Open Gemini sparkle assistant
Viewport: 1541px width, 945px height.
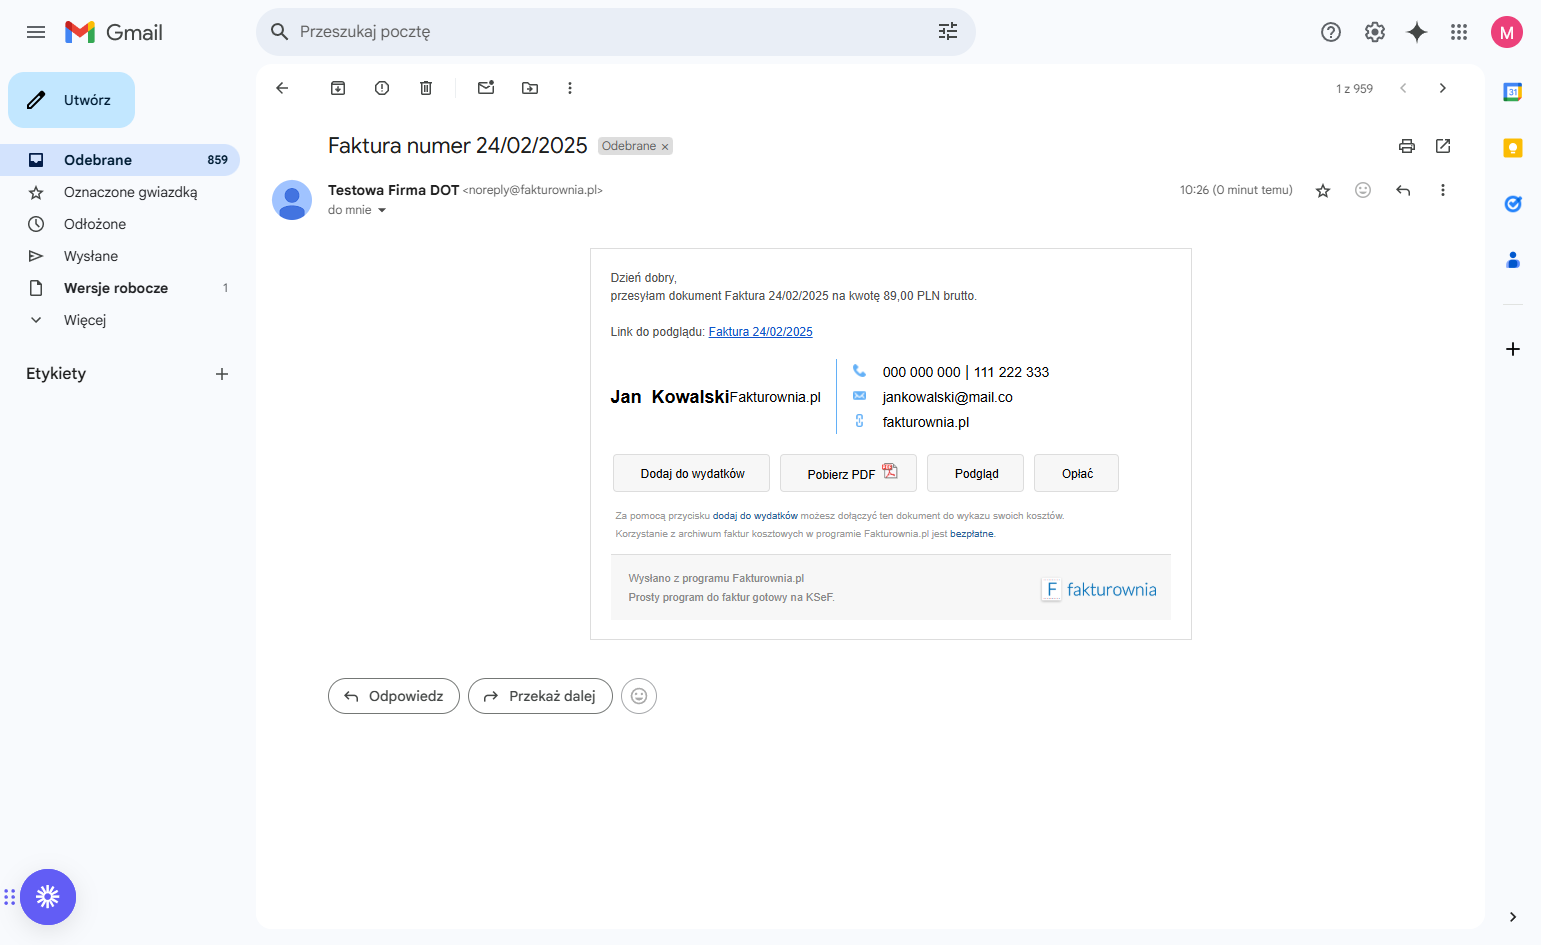(x=1417, y=32)
